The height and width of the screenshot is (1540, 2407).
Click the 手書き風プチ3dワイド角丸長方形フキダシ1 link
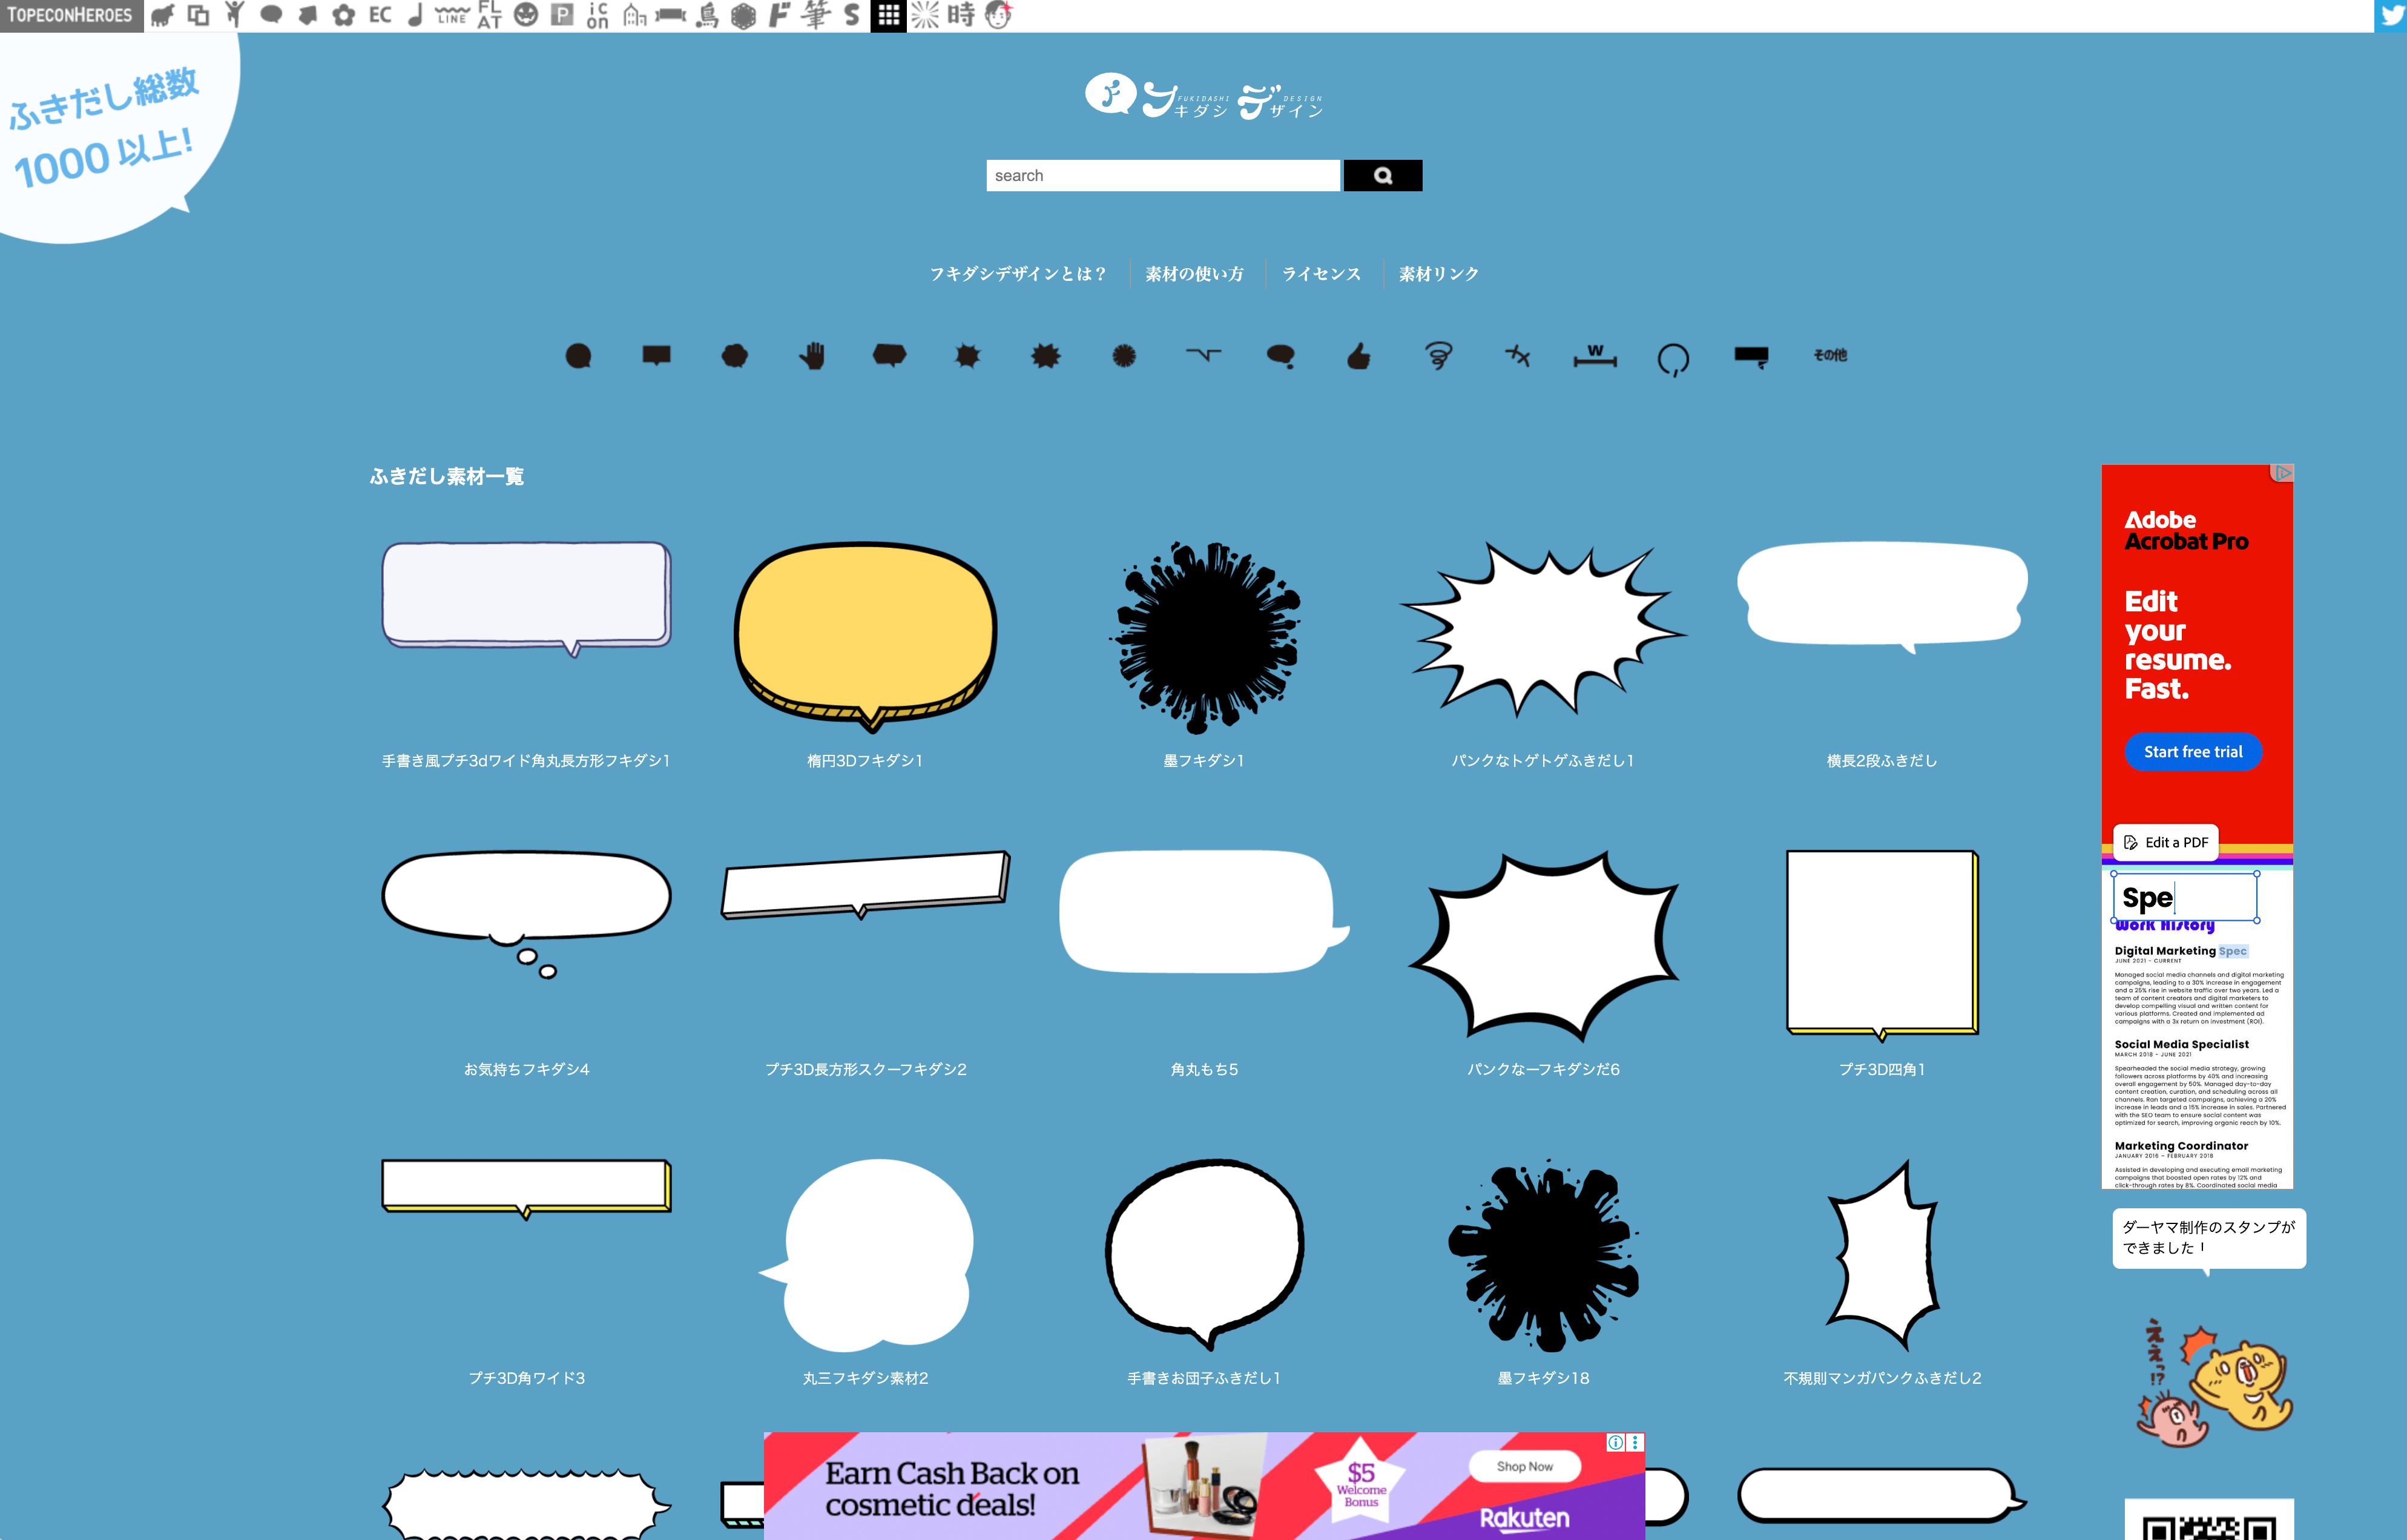[526, 761]
